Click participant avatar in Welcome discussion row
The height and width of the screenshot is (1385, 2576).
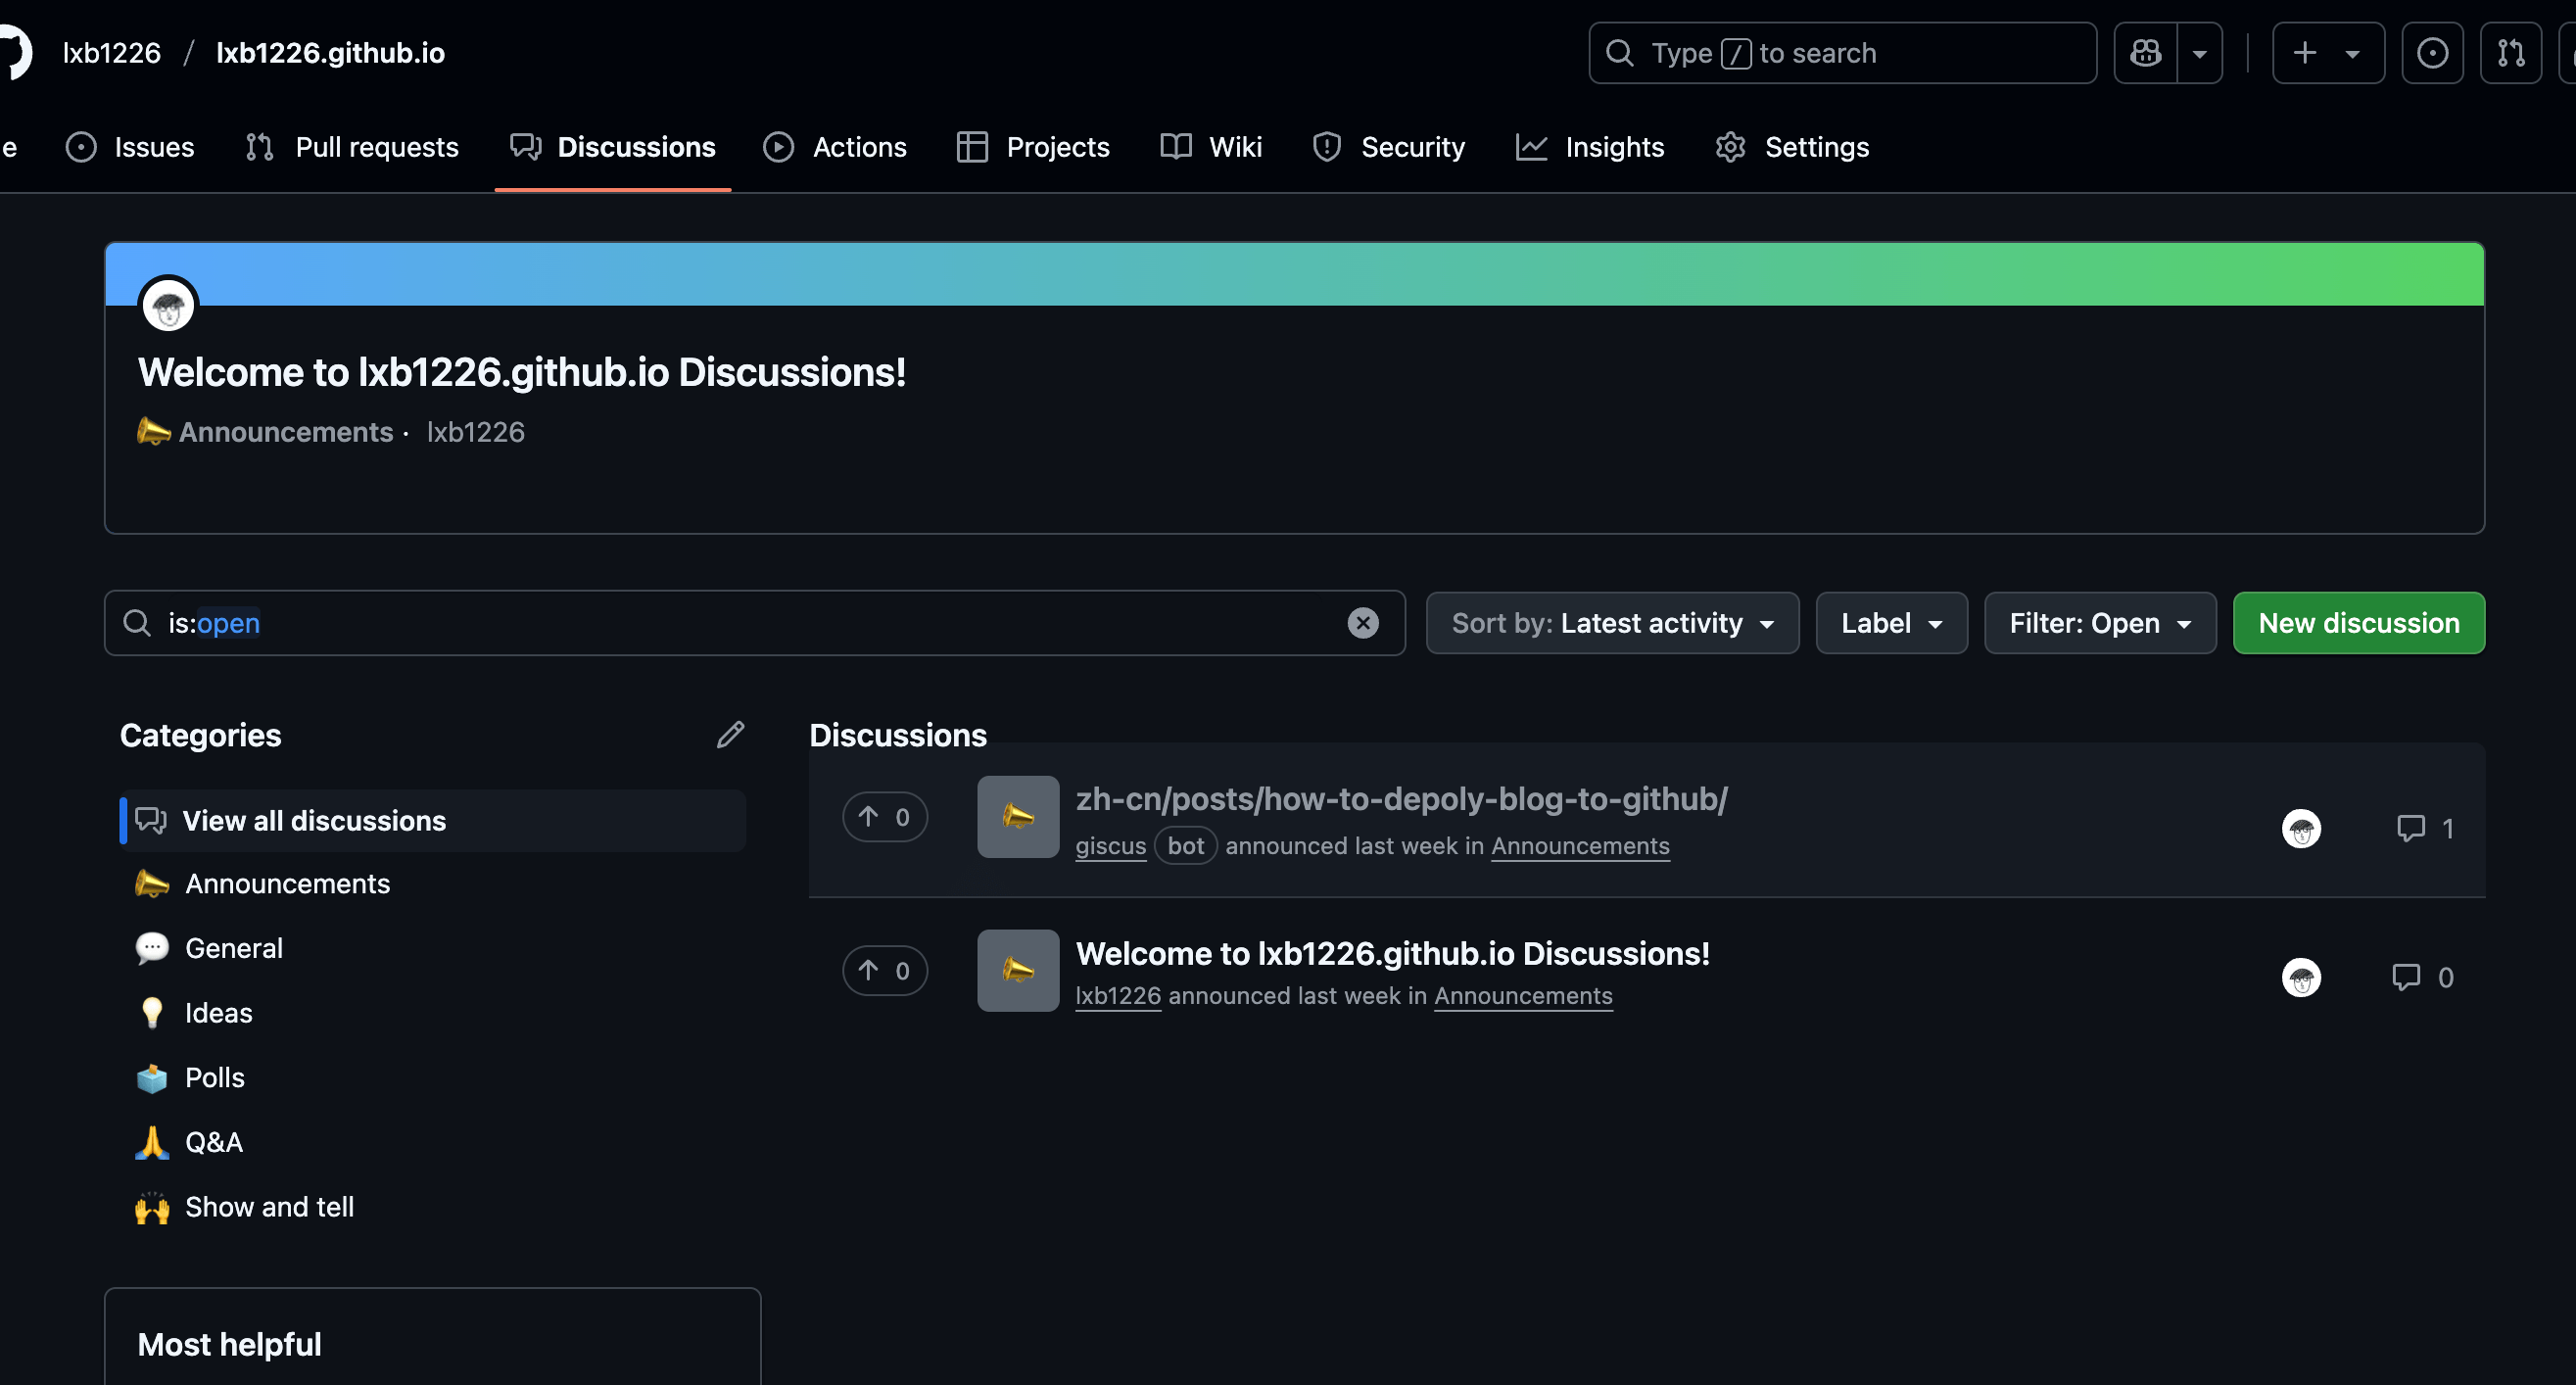(2301, 977)
